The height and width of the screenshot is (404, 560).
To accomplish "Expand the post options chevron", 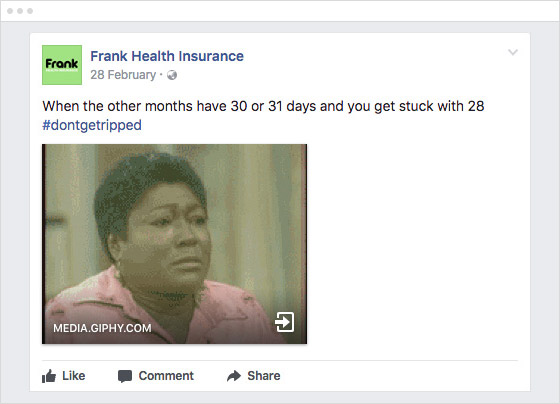I will [x=513, y=53].
